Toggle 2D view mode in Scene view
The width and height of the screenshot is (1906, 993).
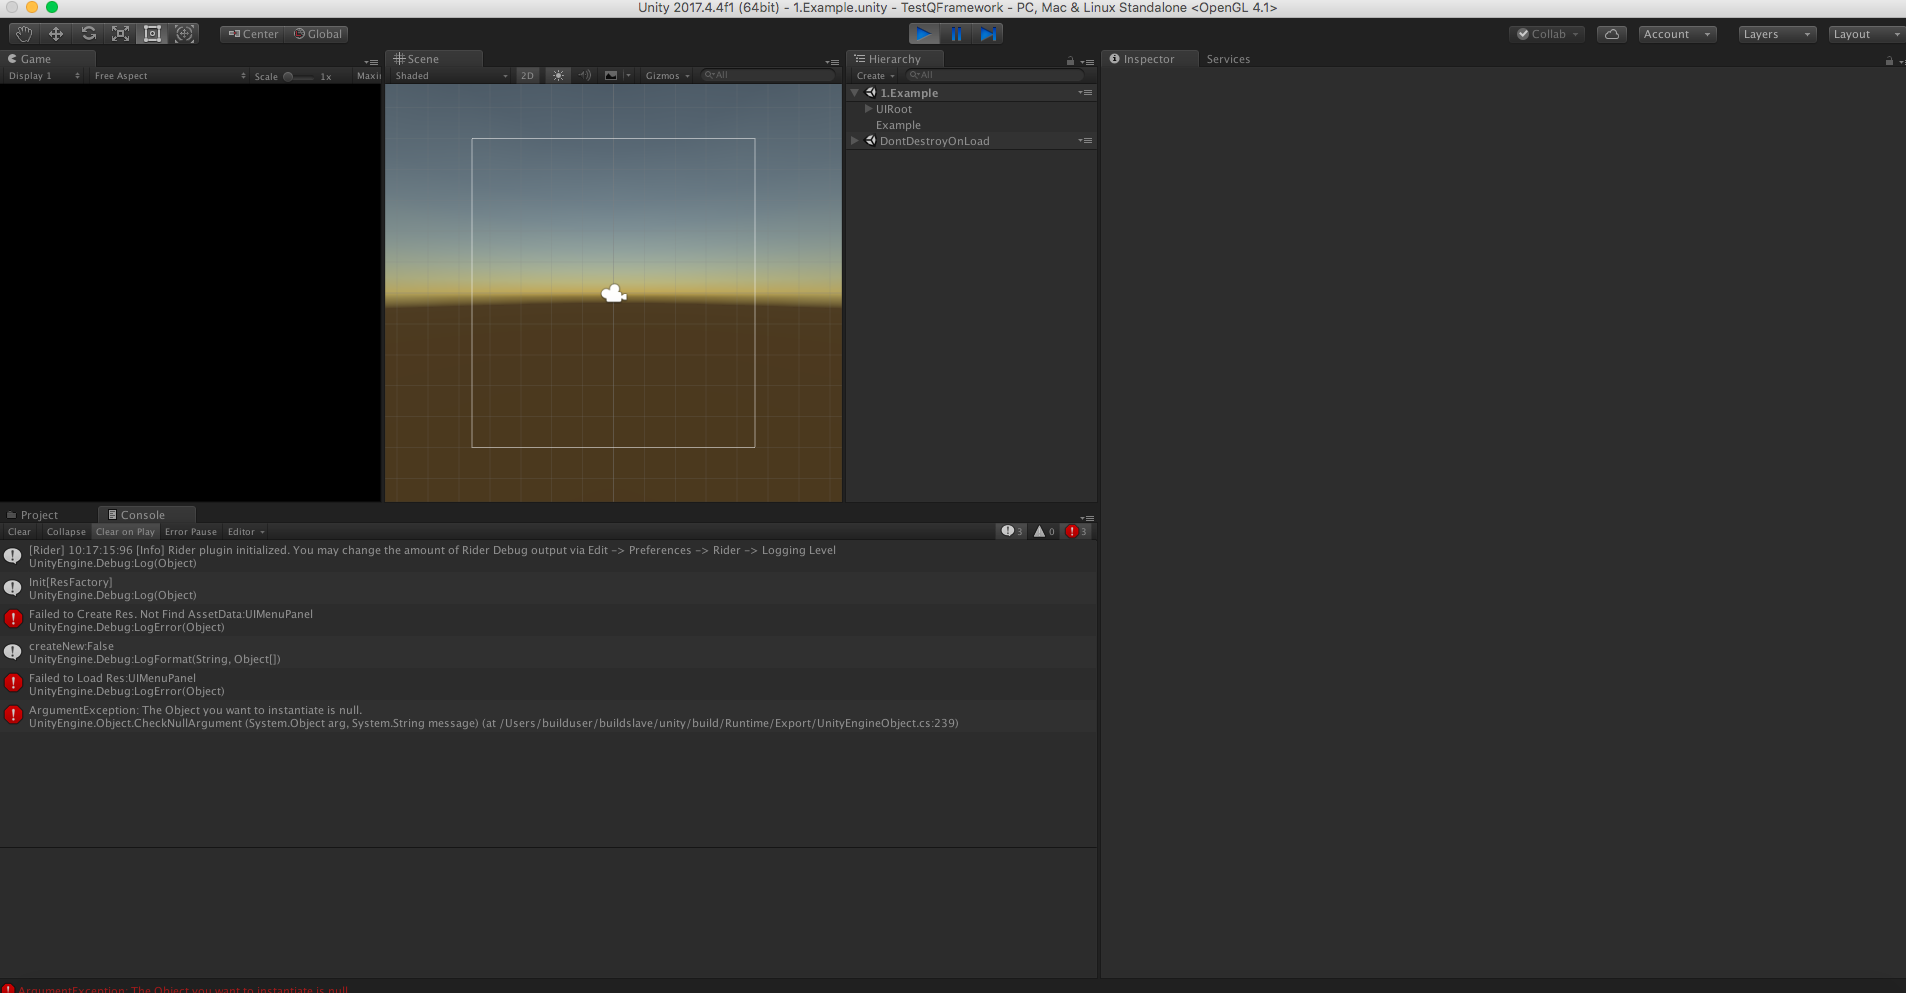[x=527, y=75]
